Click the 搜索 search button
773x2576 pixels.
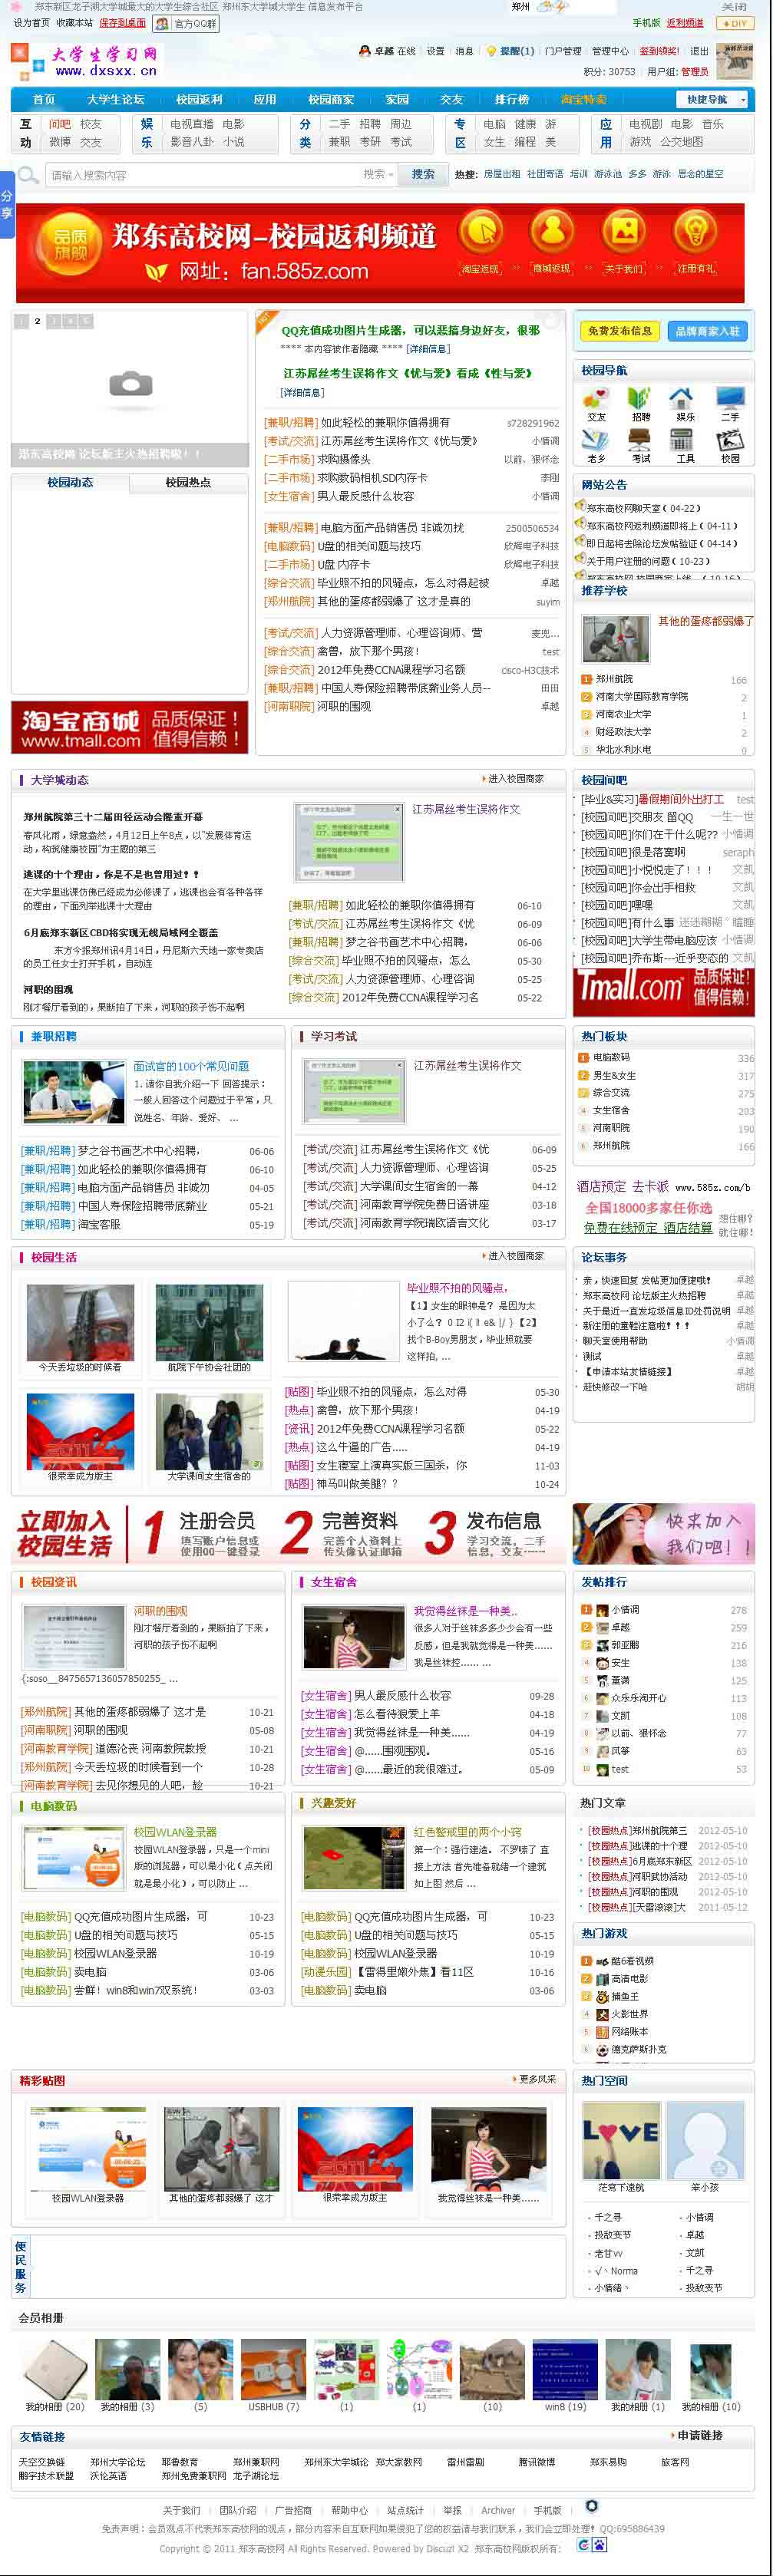[423, 174]
